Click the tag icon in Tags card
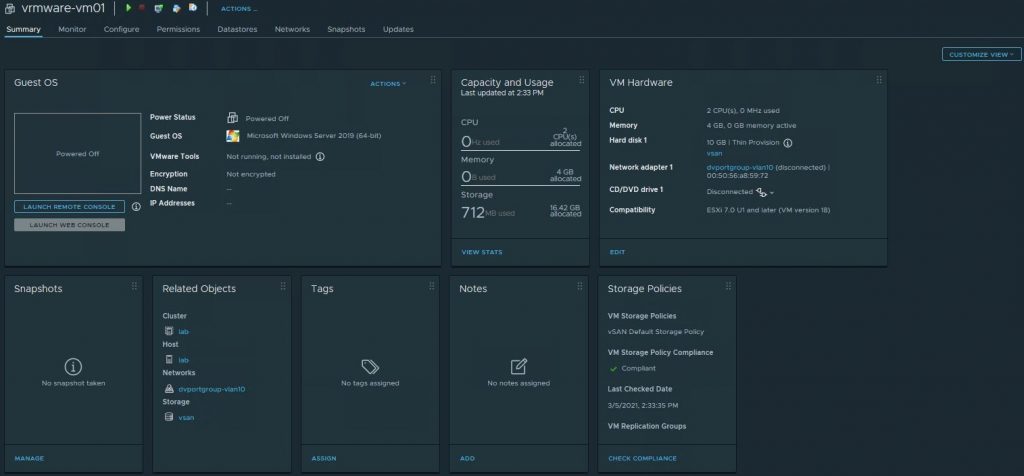The image size is (1024, 476). pos(370,366)
